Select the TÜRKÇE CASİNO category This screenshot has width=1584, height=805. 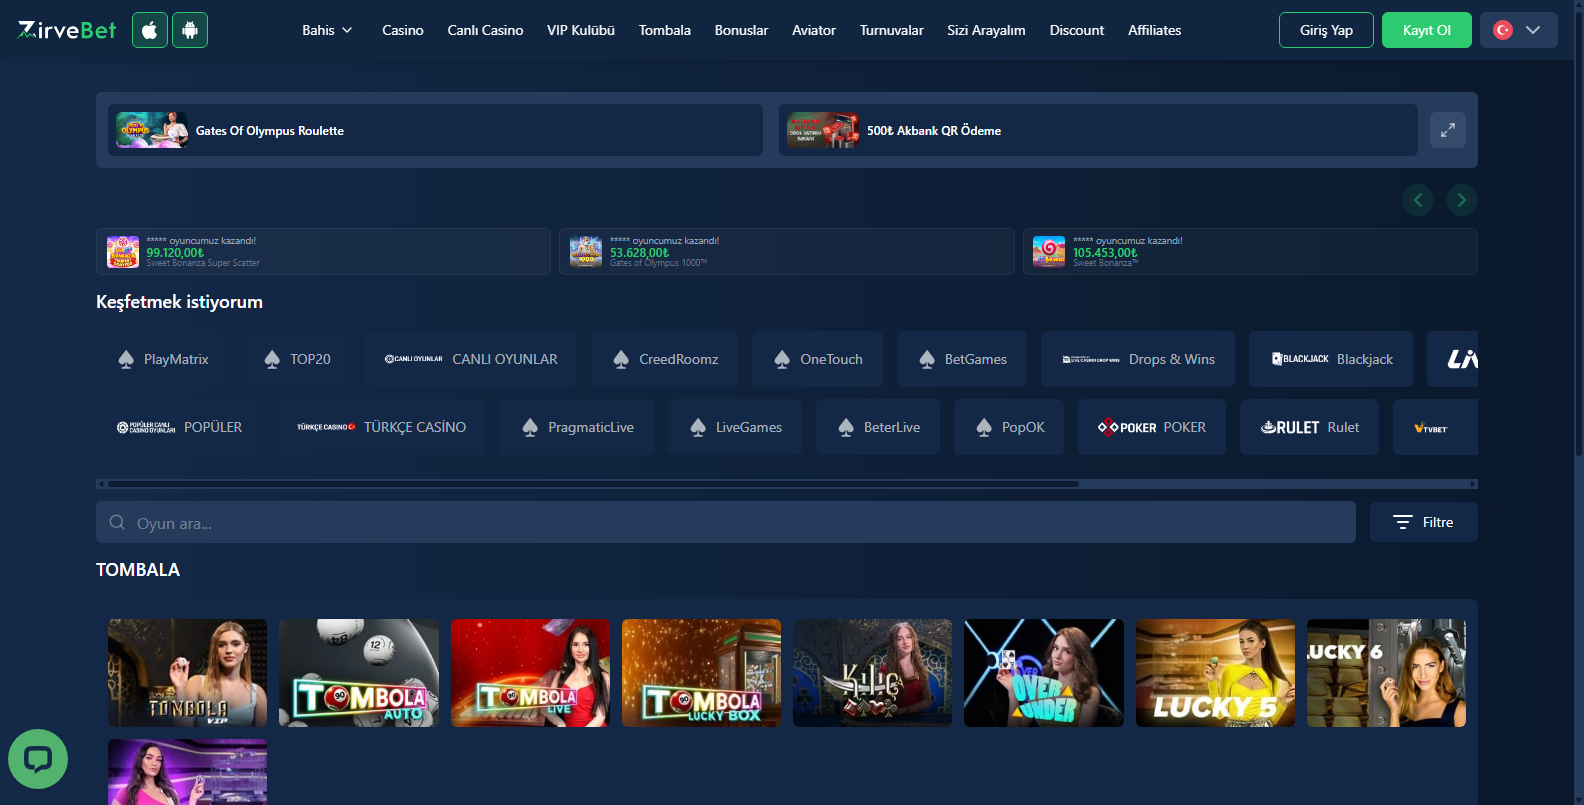[x=381, y=427]
